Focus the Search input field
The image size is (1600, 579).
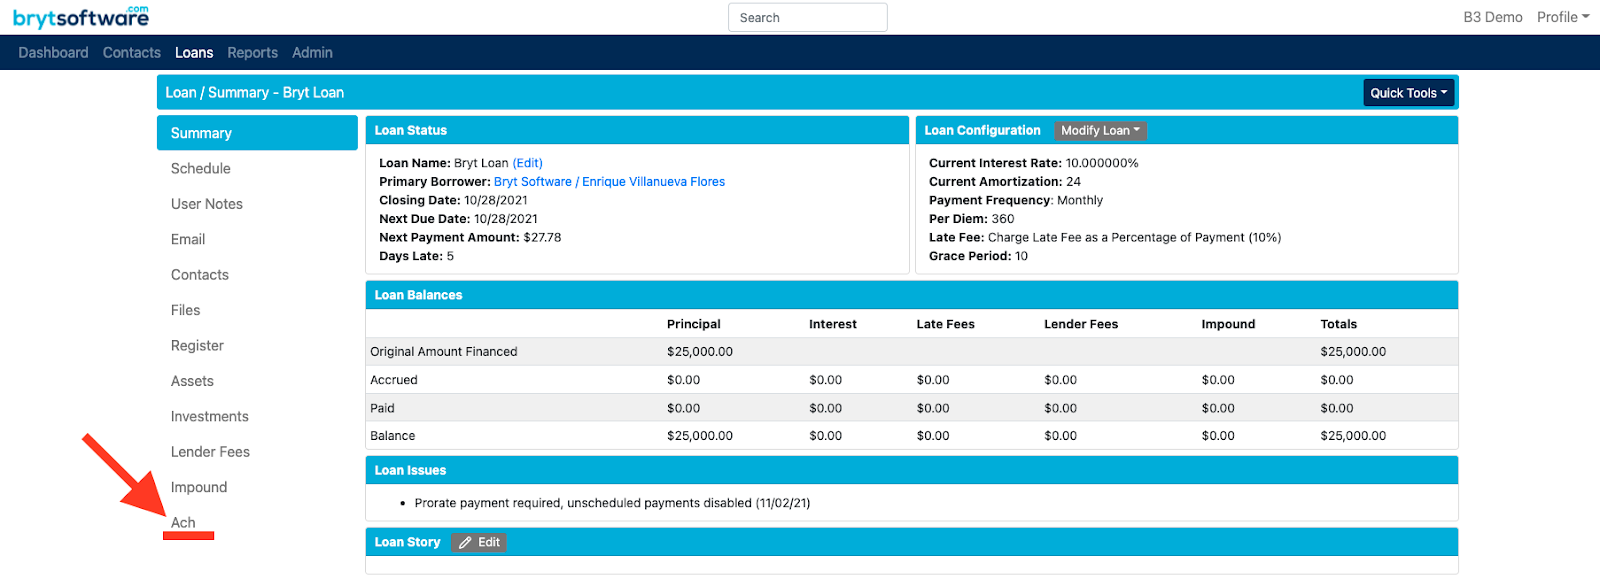click(x=807, y=18)
